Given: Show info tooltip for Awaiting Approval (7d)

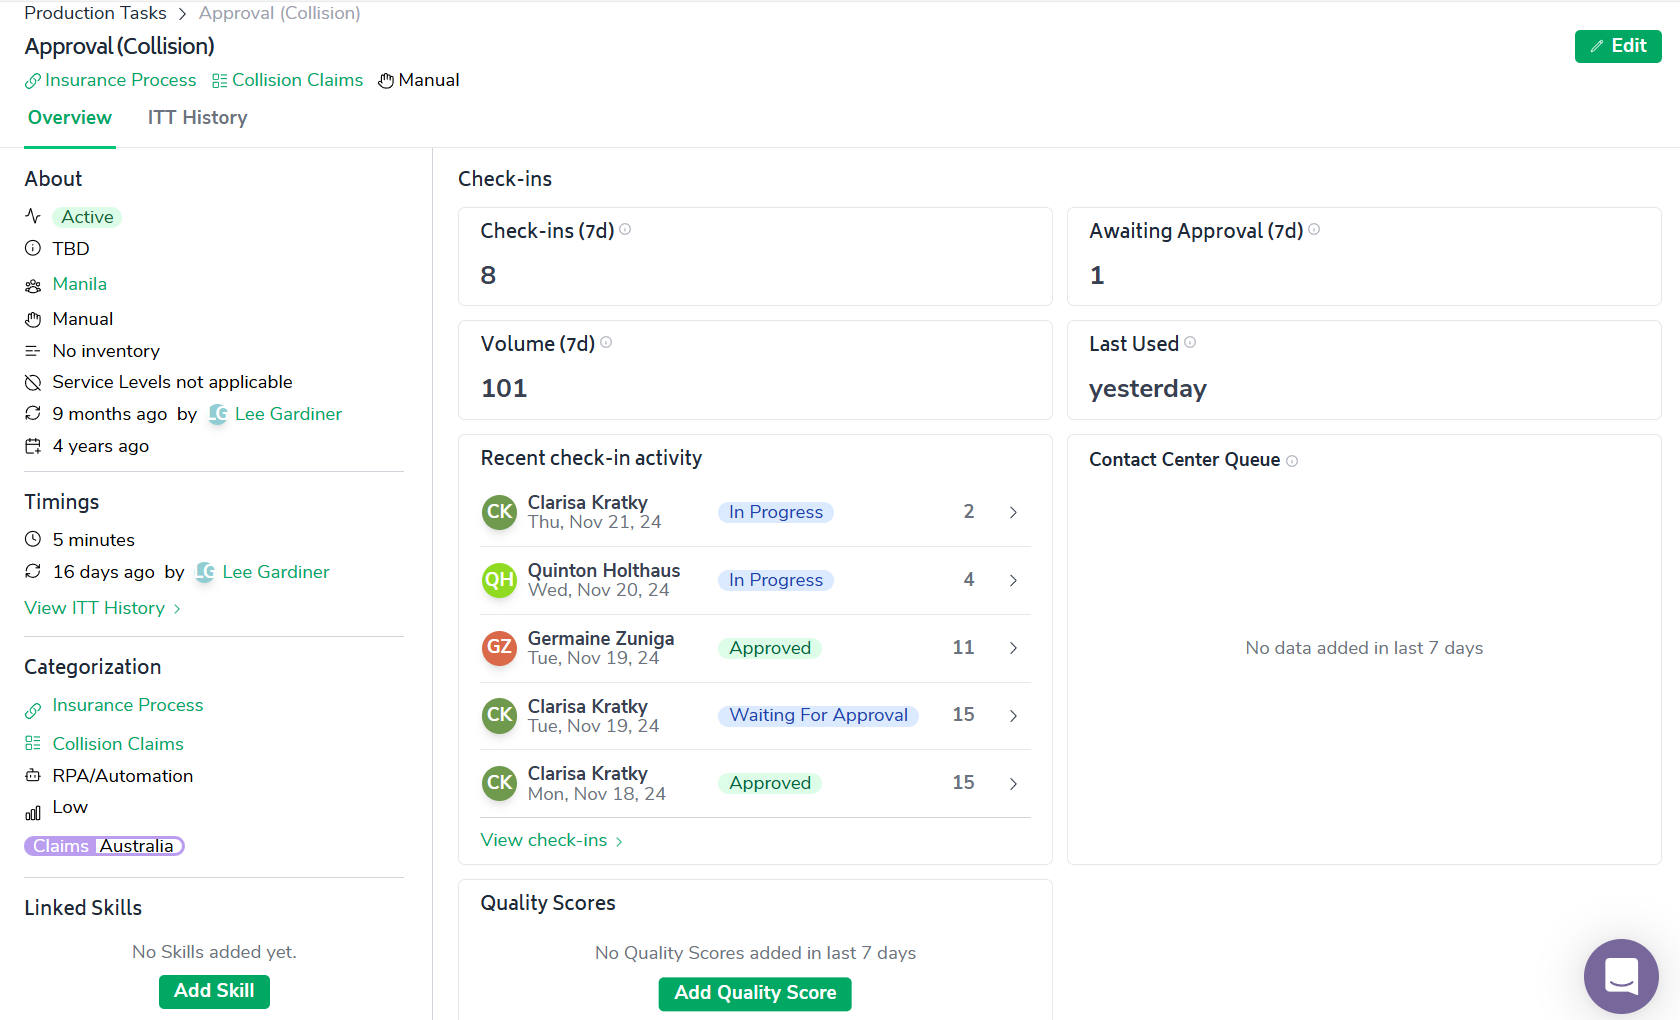Looking at the screenshot, I should click(x=1314, y=230).
